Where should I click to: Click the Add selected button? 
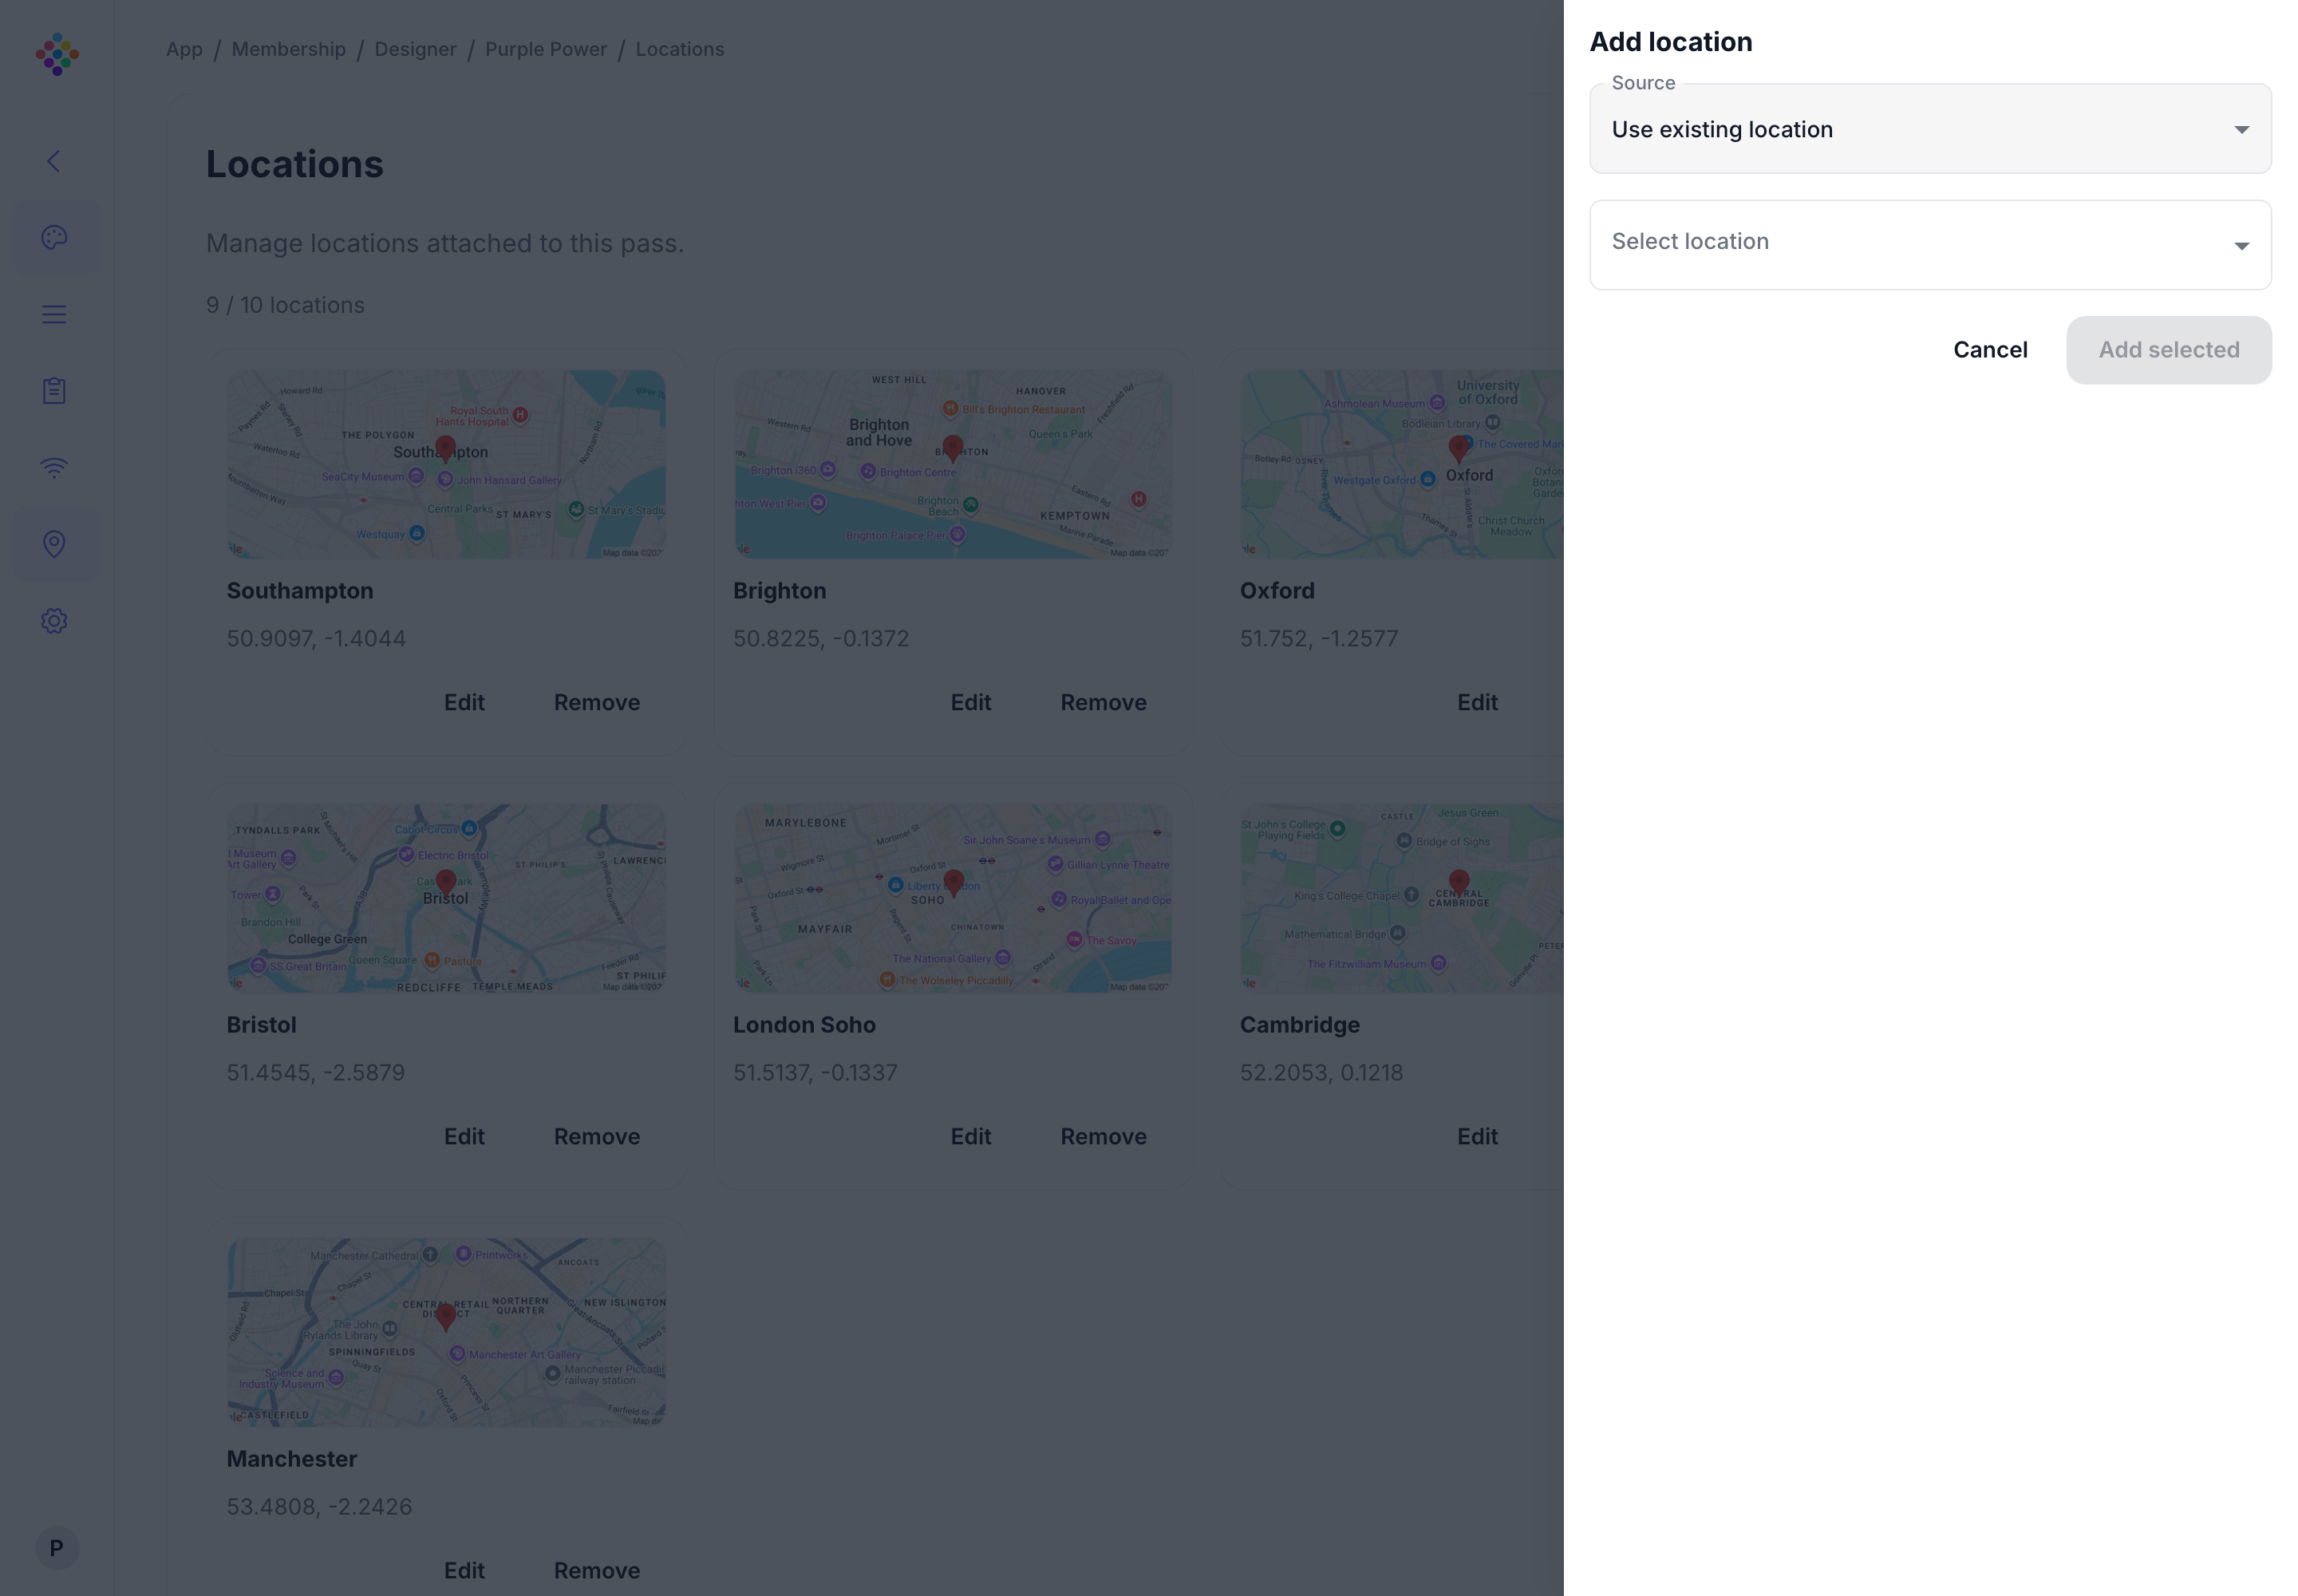pyautogui.click(x=2169, y=350)
